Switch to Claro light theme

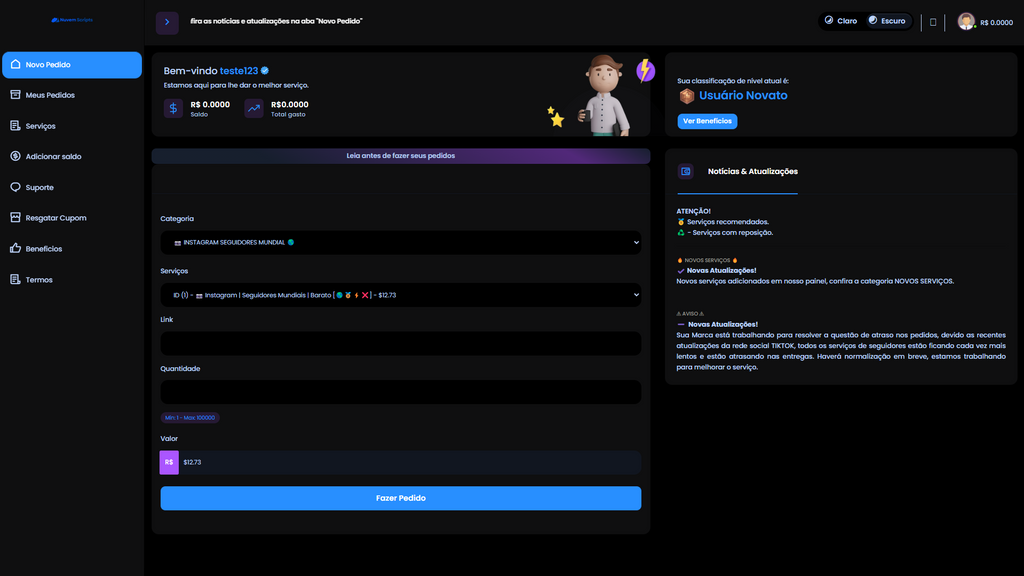pos(841,21)
